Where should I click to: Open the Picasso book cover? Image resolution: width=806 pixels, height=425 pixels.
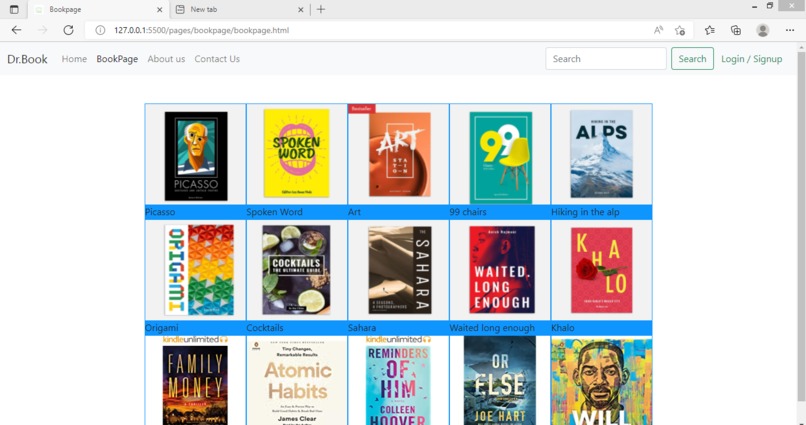[x=196, y=156]
